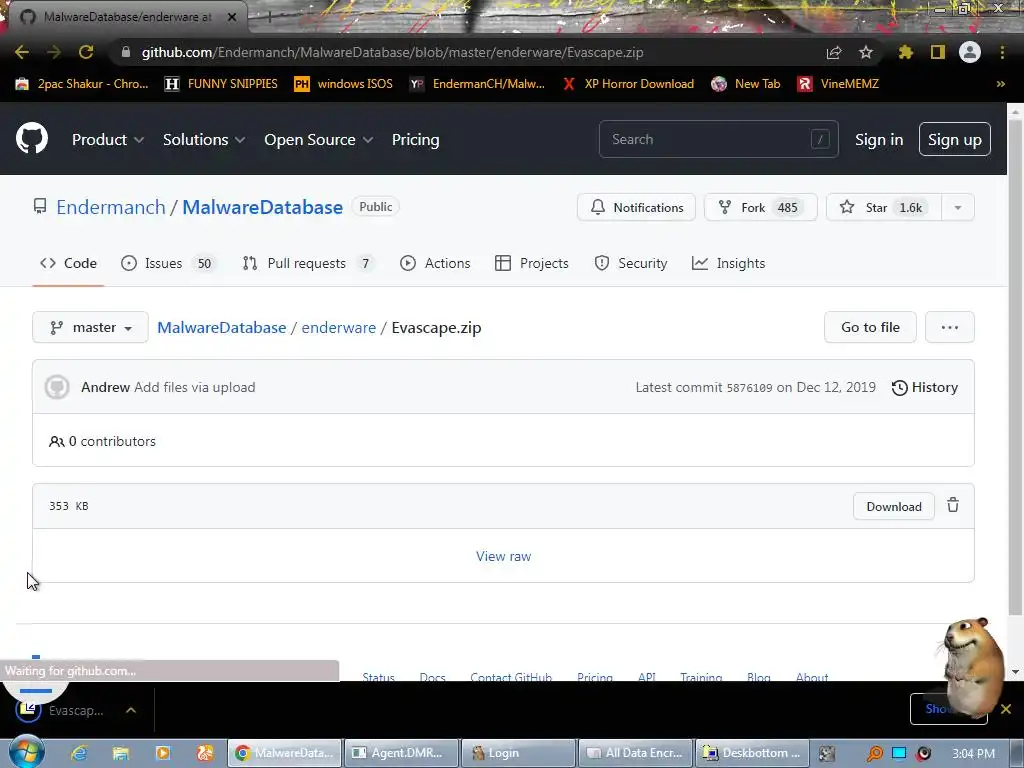
Task: Open Chrome three-dot menu
Action: (x=1002, y=52)
